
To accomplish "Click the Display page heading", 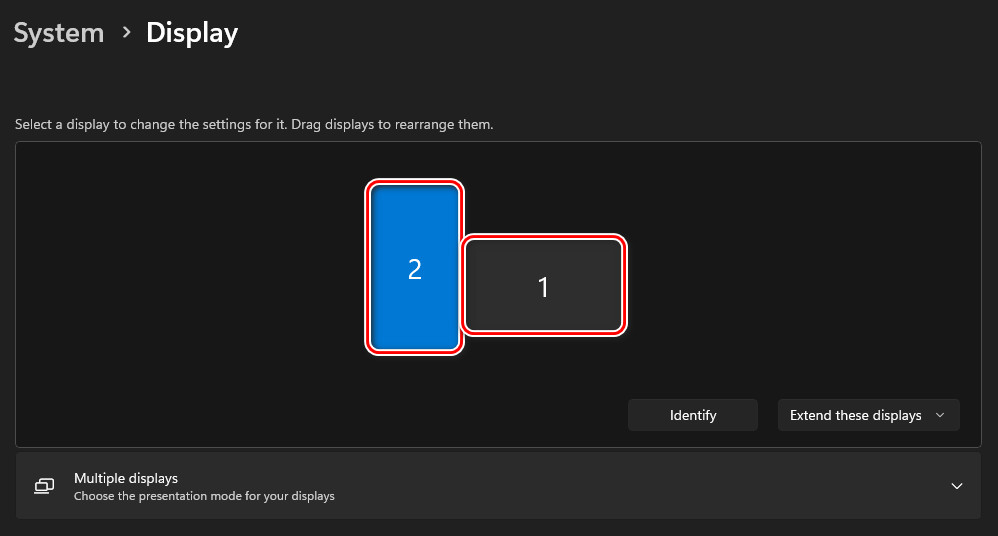I will click(x=192, y=33).
